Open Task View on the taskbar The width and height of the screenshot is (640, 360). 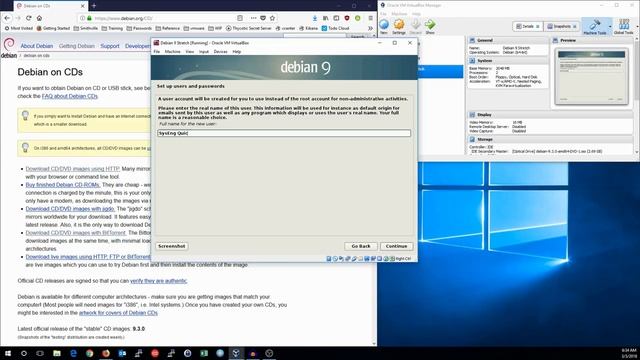40,353
